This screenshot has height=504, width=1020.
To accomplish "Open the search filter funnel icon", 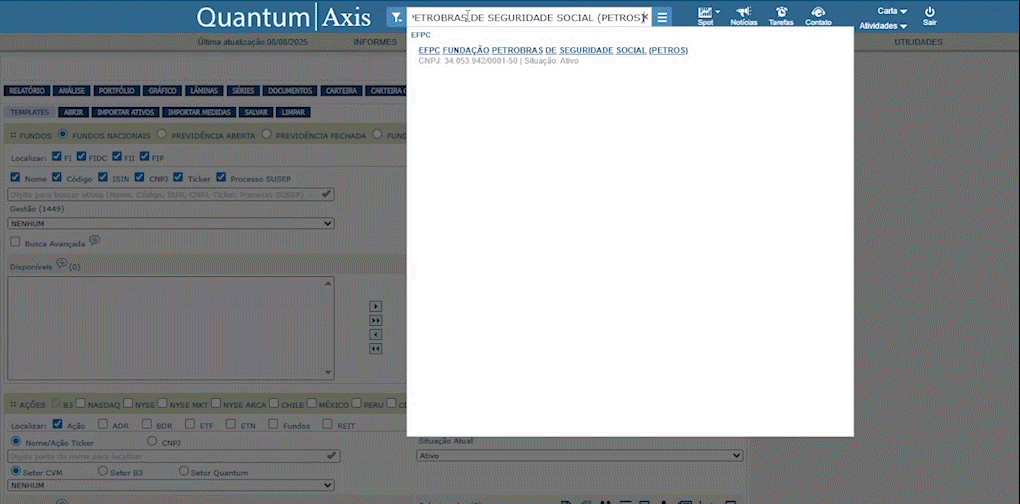I will pos(396,18).
